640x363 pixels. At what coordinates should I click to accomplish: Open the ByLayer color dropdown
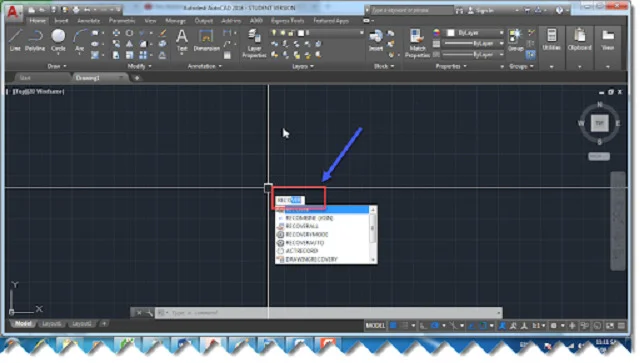tap(475, 33)
